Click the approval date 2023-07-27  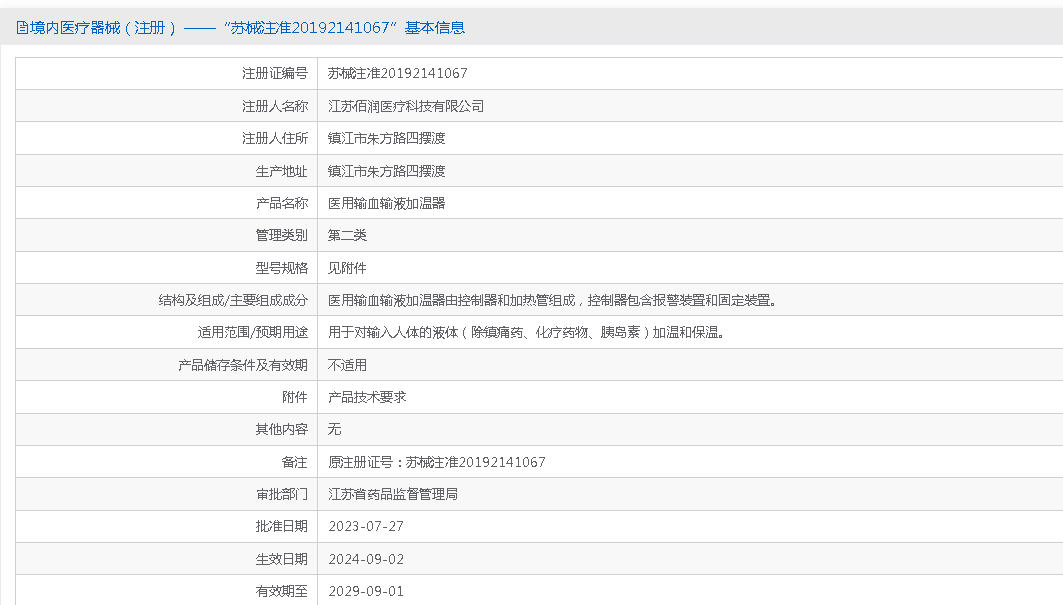coord(366,526)
